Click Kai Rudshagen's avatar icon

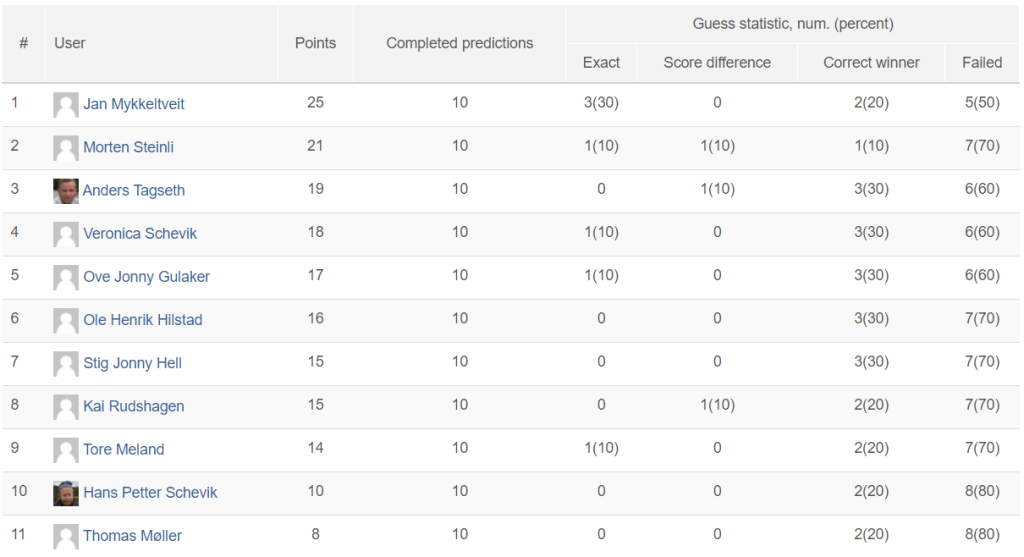pyautogui.click(x=65, y=406)
